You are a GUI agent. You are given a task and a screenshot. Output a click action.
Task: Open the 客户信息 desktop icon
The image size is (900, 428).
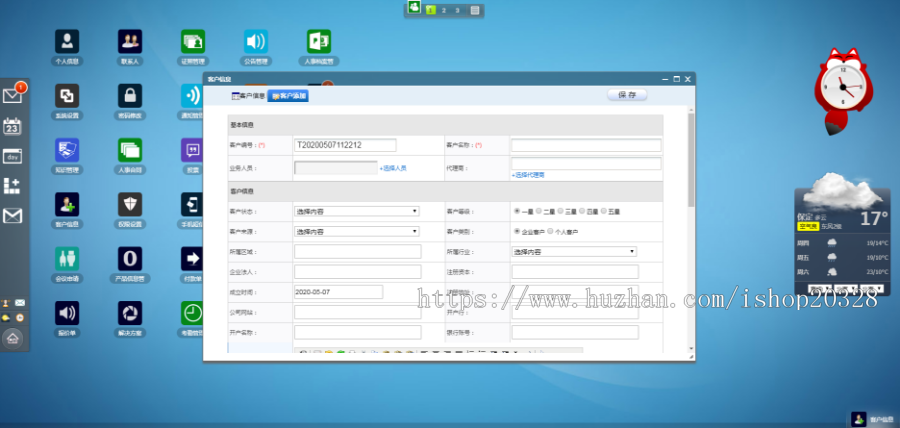tap(67, 204)
